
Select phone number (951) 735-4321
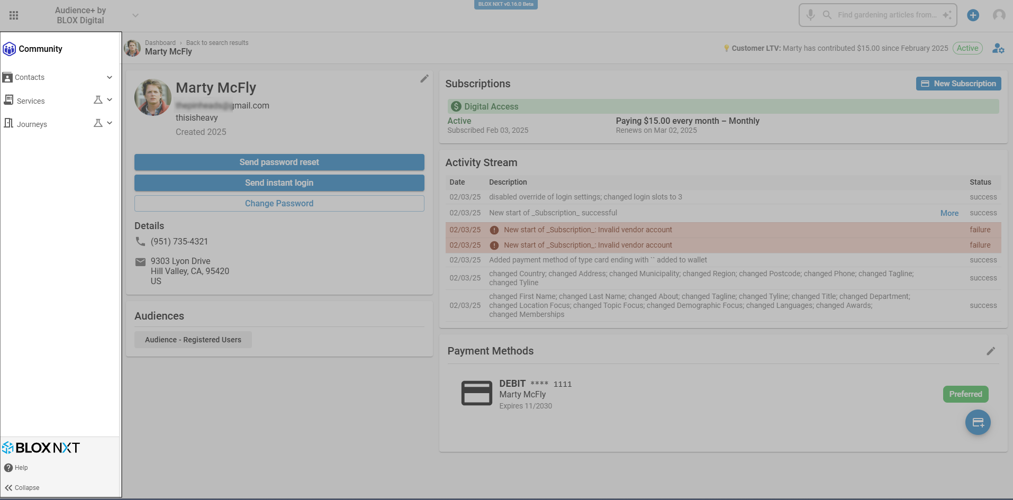(x=179, y=242)
